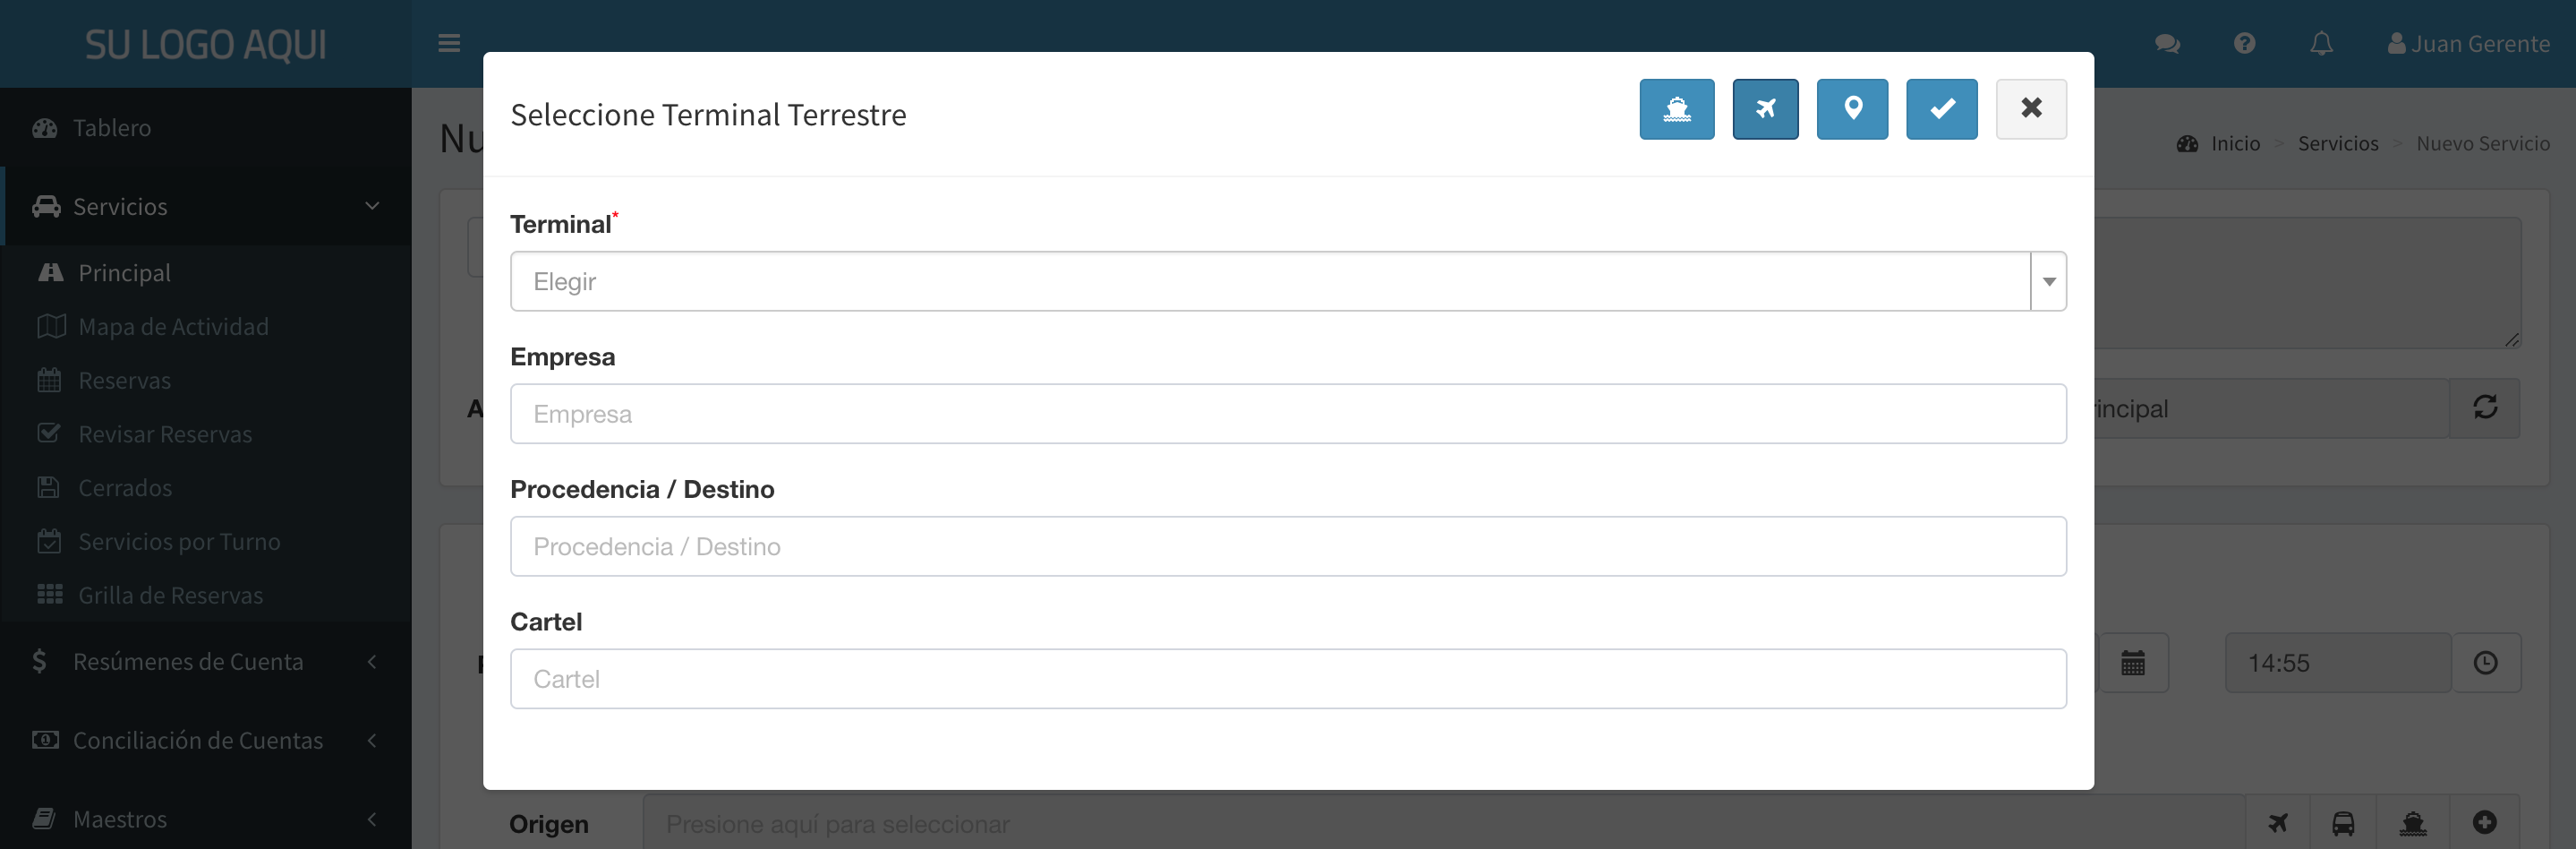The height and width of the screenshot is (849, 2576).
Task: Open Mapa de Actividad menu item
Action: click(x=173, y=327)
